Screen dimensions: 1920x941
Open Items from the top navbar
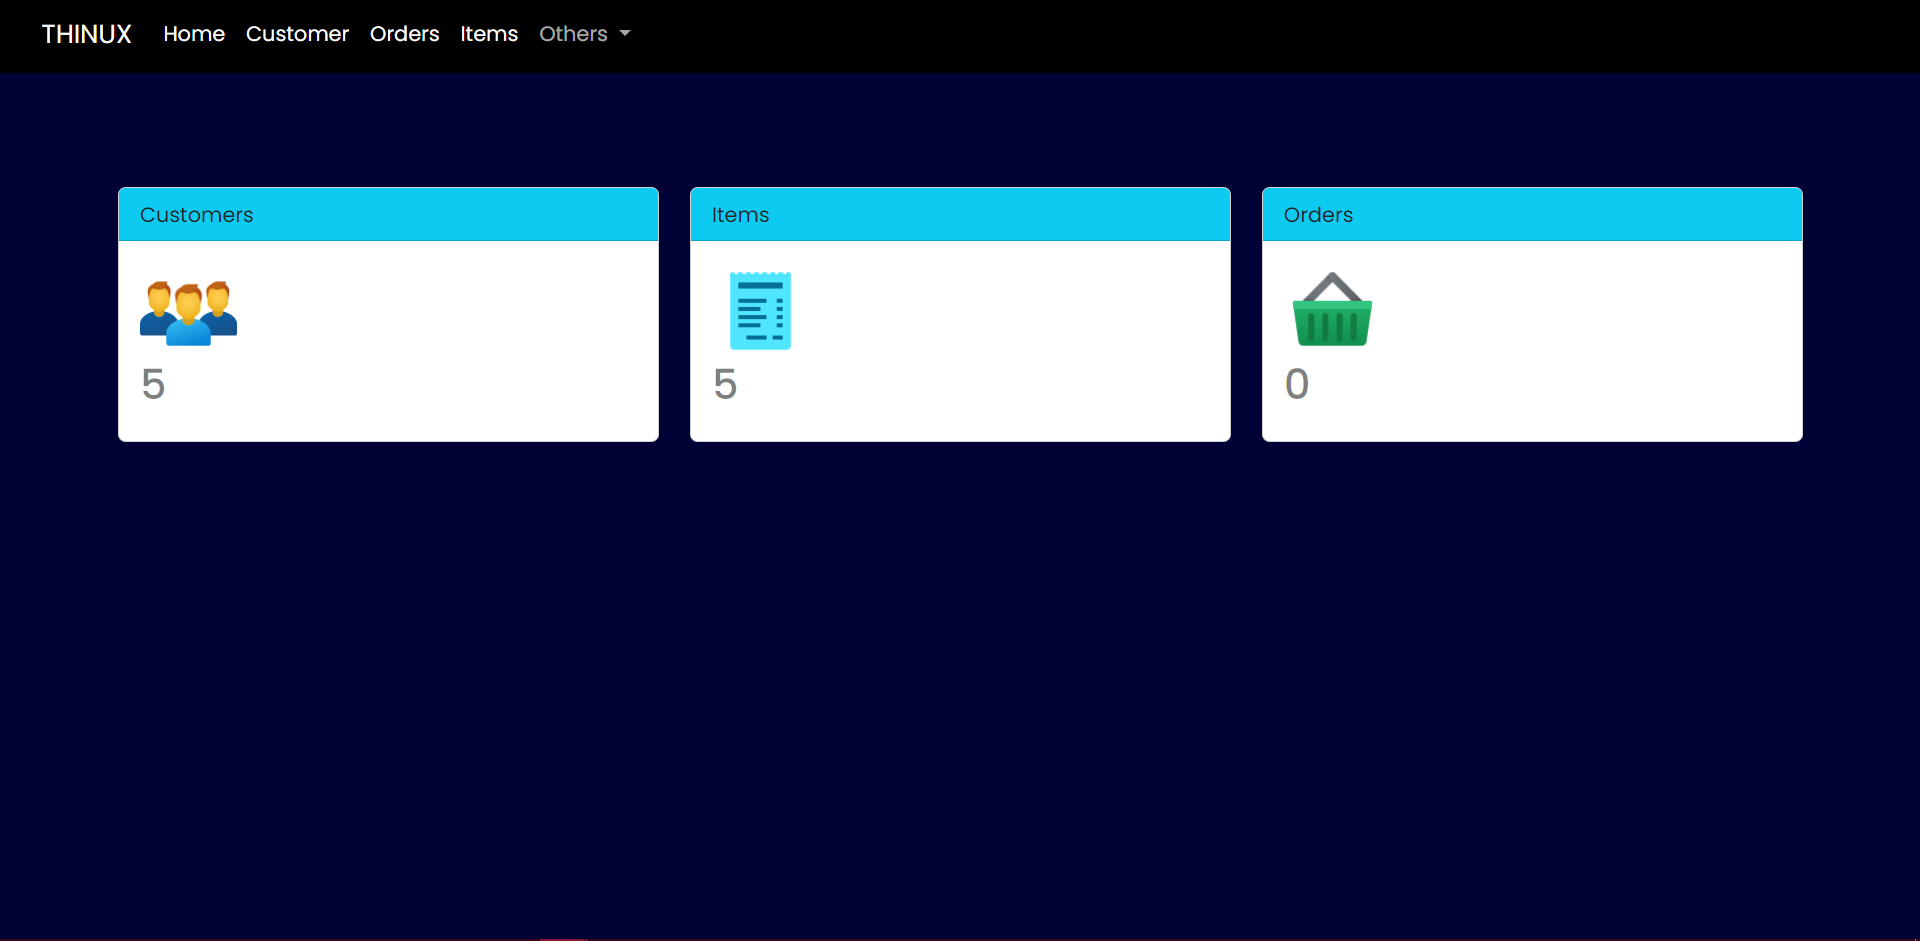point(489,34)
